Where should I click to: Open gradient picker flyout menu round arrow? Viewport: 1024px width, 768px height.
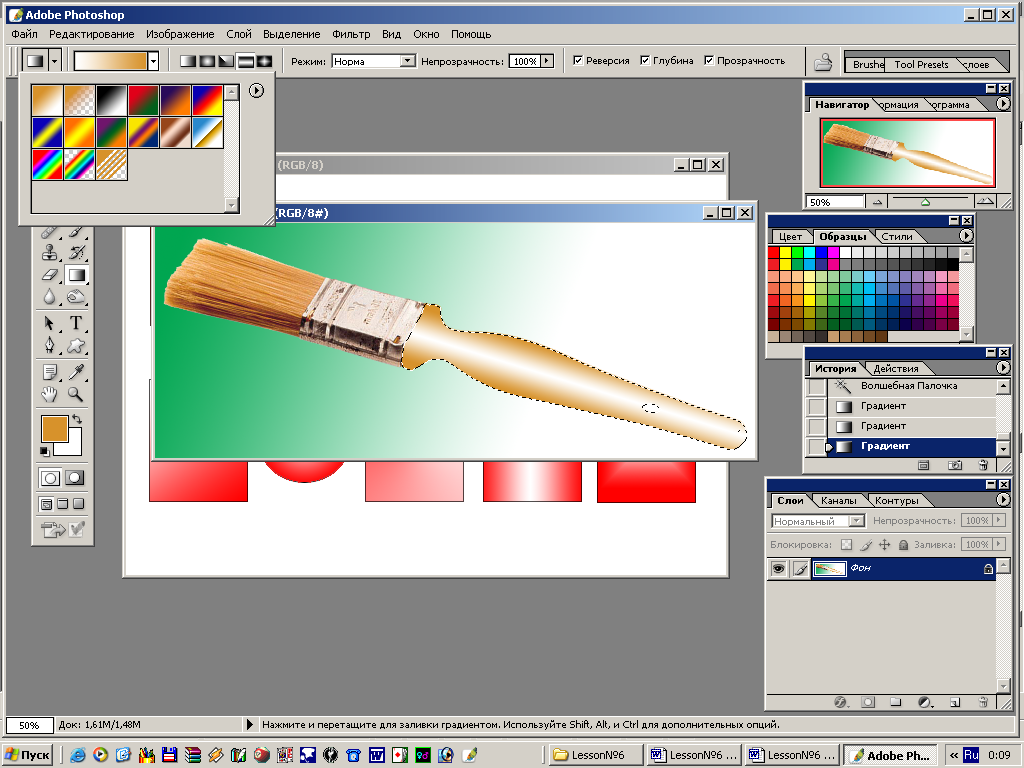coord(256,91)
